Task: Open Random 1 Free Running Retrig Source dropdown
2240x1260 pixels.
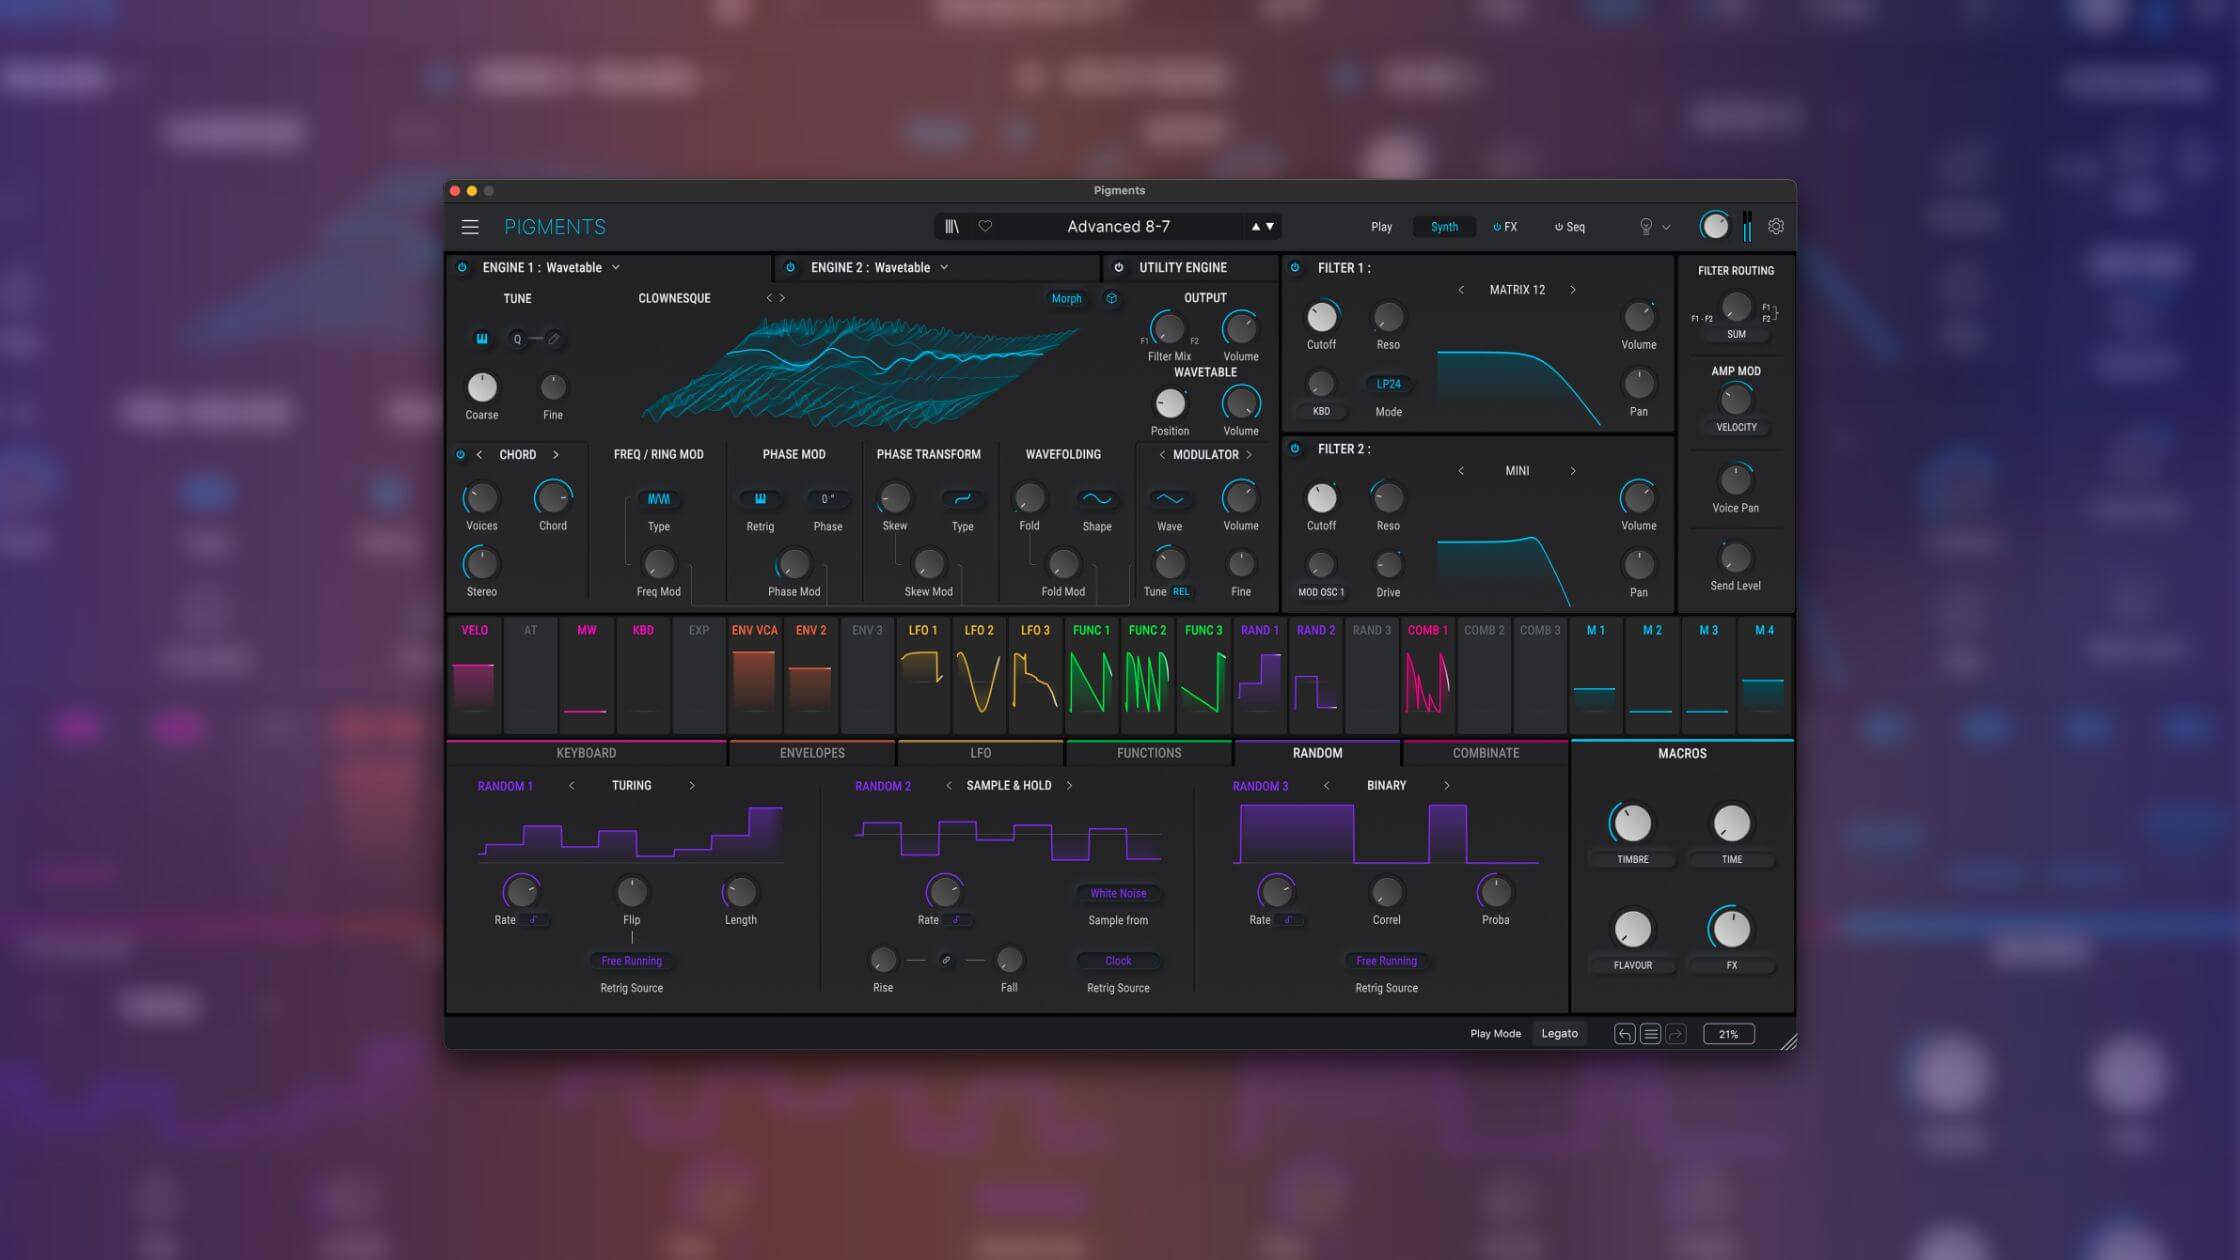Action: [631, 961]
